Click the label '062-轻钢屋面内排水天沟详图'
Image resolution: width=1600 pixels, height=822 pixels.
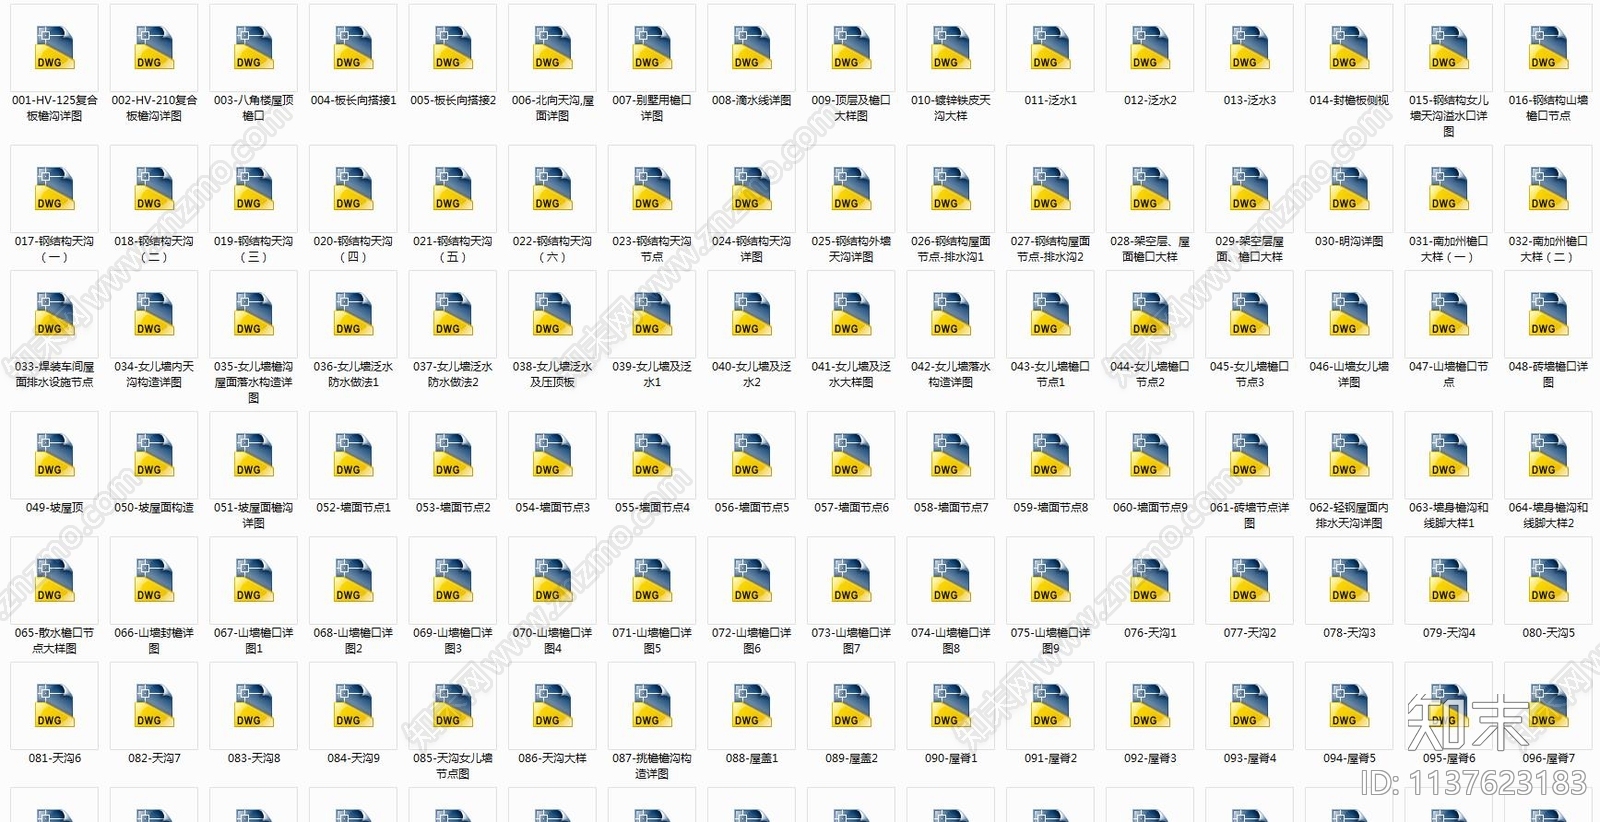pyautogui.click(x=1349, y=515)
